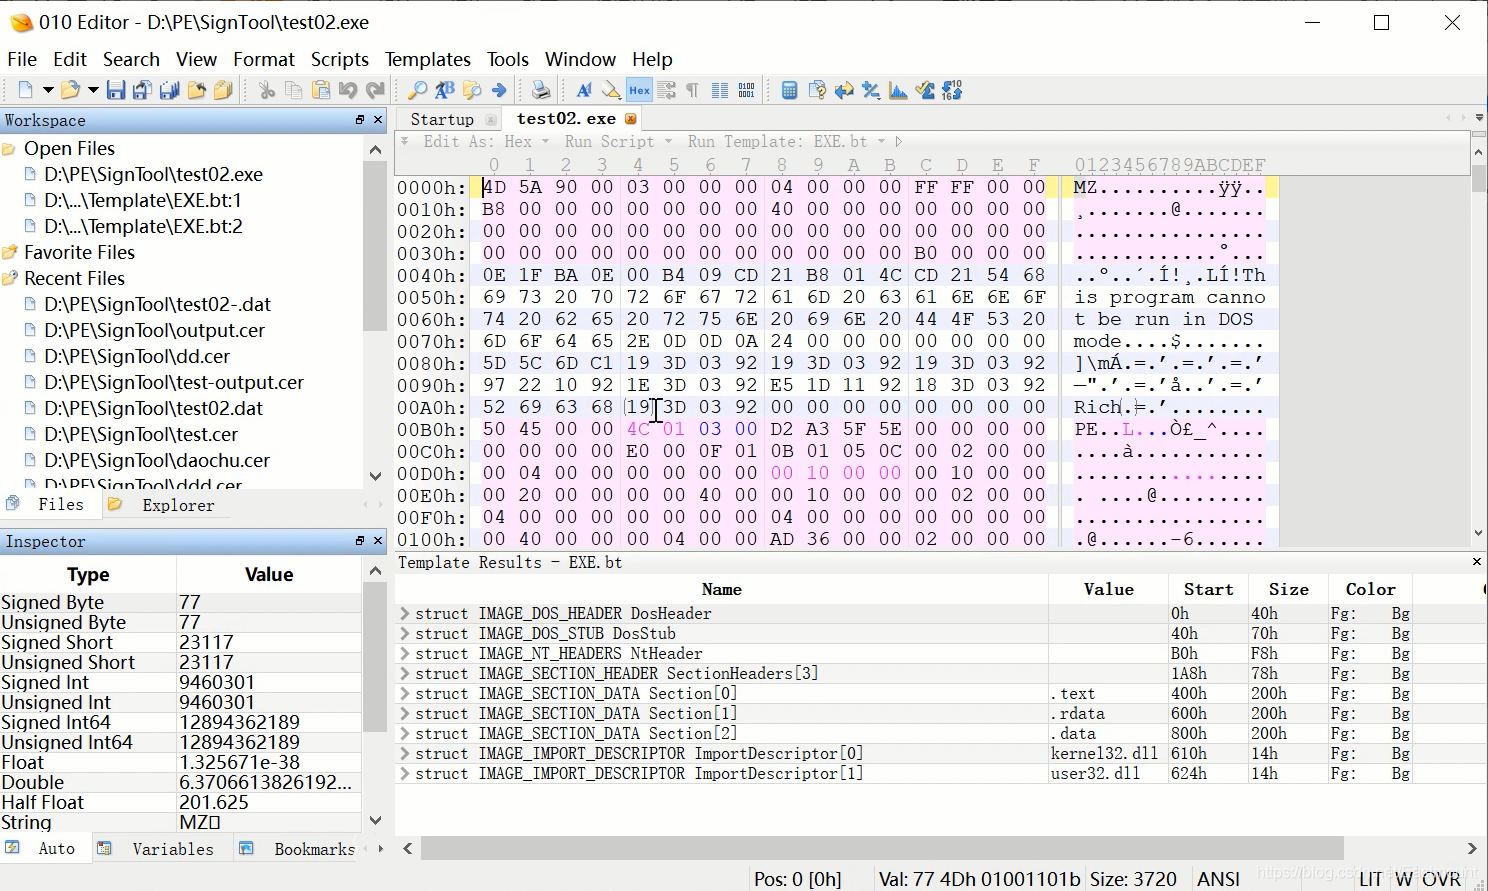
Task: Click the Font toolbar icon
Action: point(584,90)
